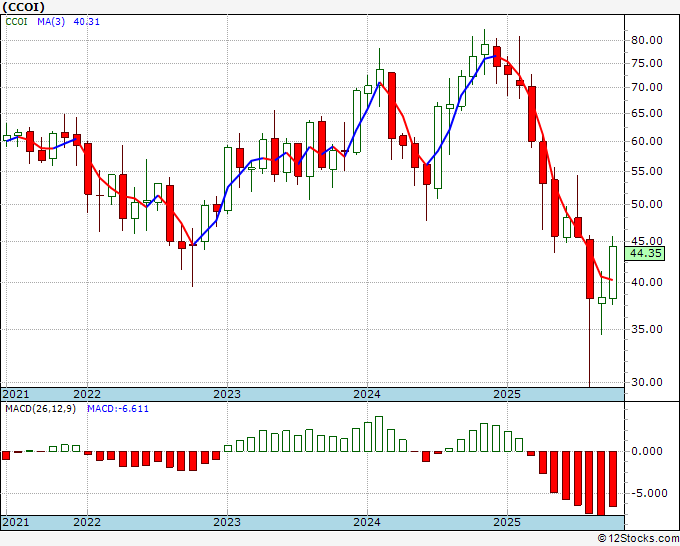Click the 40.31 moving average value
The height and width of the screenshot is (546, 680).
tap(86, 21)
